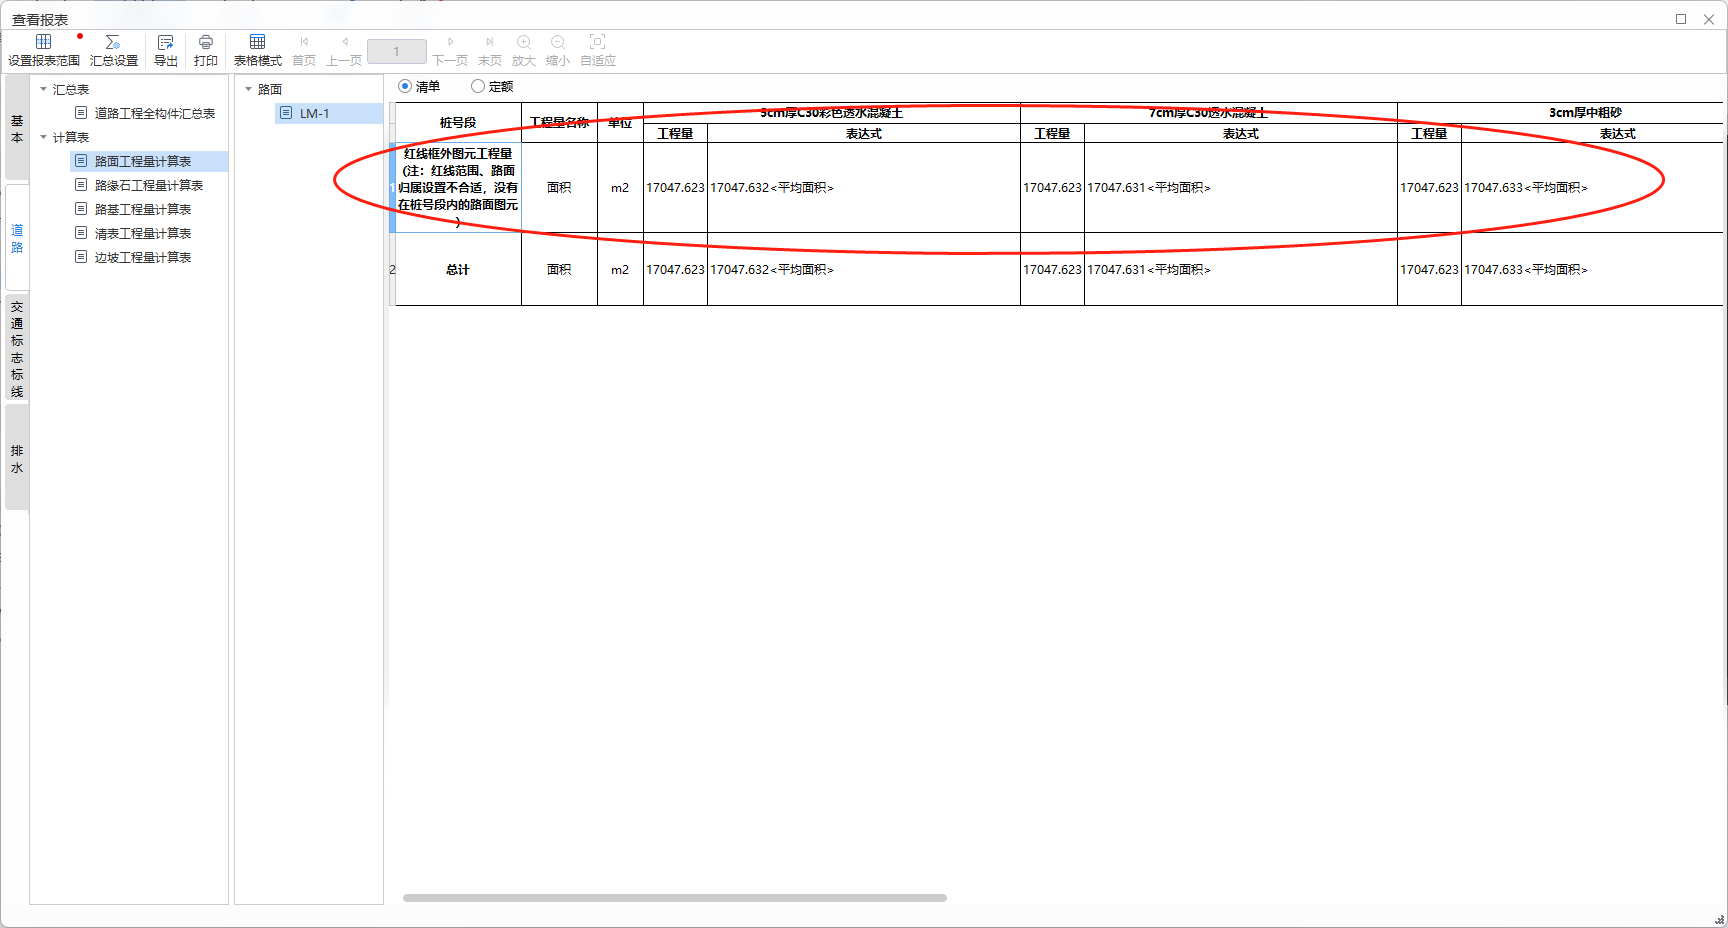This screenshot has width=1728, height=928.
Task: Select 边坡工程量计算表
Action: [x=142, y=257]
